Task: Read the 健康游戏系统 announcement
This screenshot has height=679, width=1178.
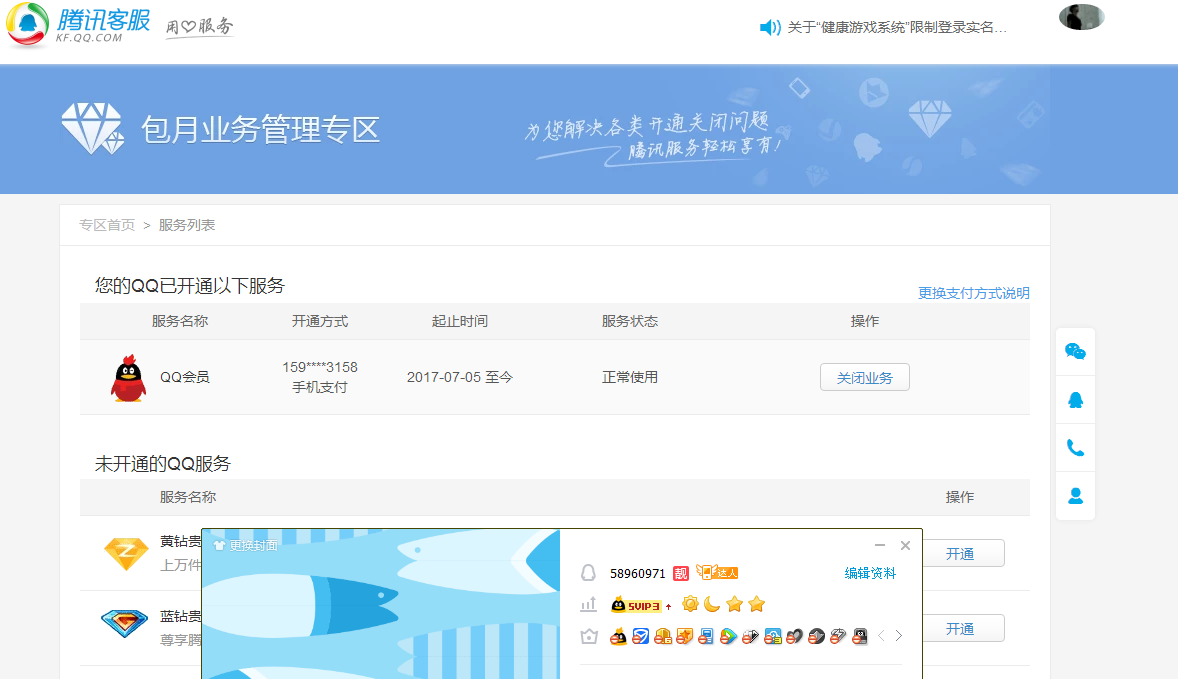Action: coord(897,28)
